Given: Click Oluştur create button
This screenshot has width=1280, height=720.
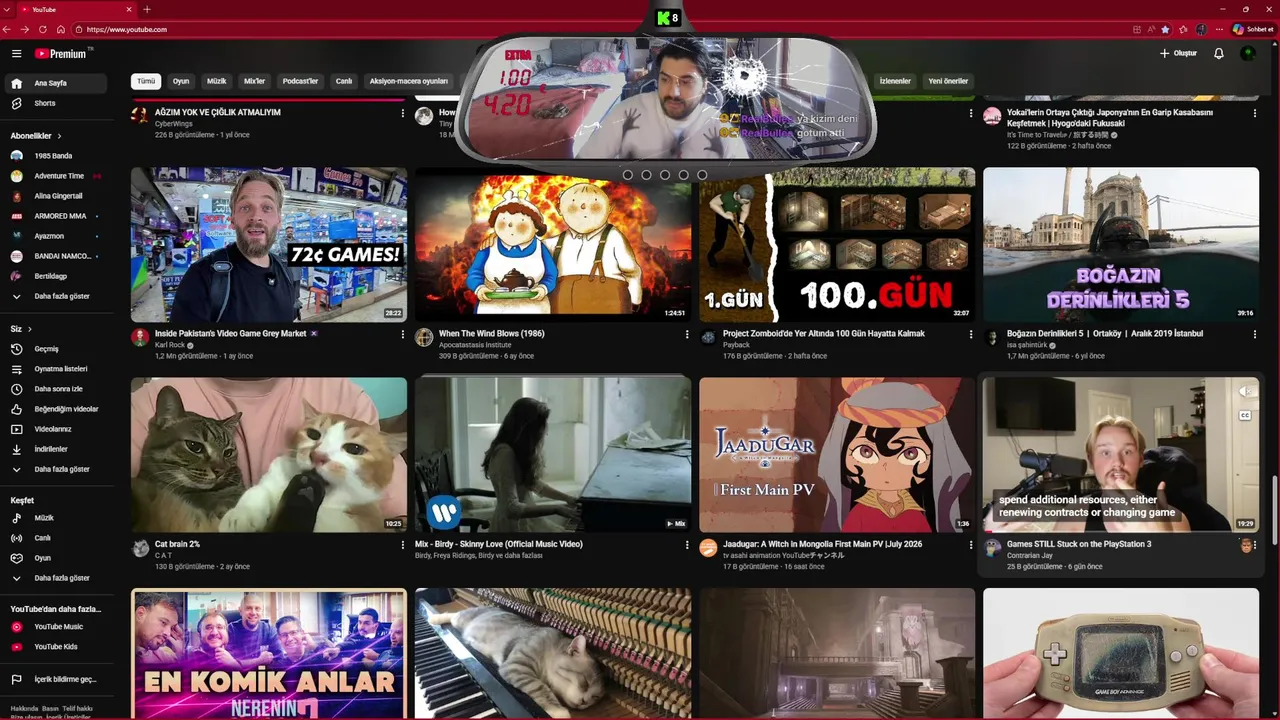Looking at the screenshot, I should point(1178,53).
